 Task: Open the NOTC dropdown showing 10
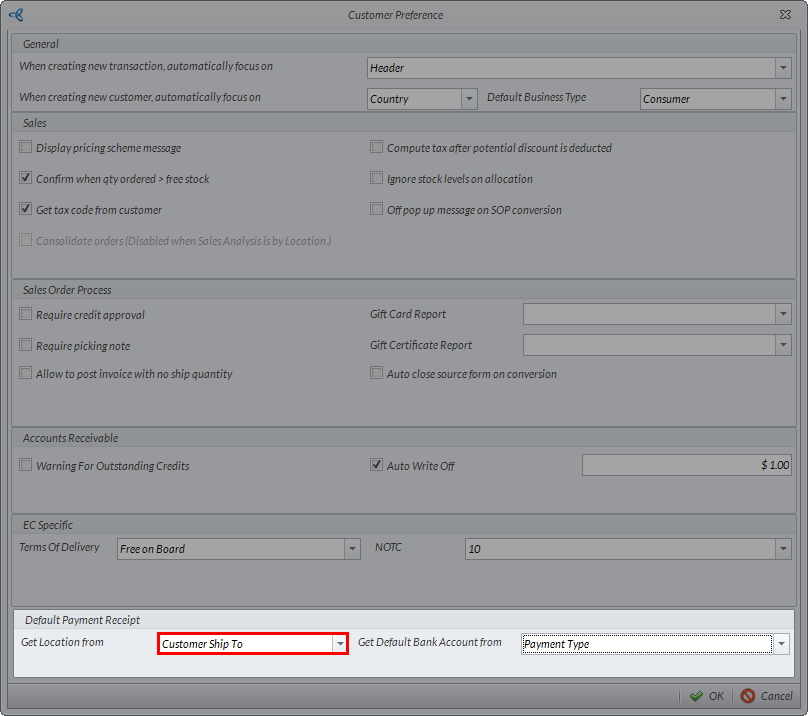[783, 549]
